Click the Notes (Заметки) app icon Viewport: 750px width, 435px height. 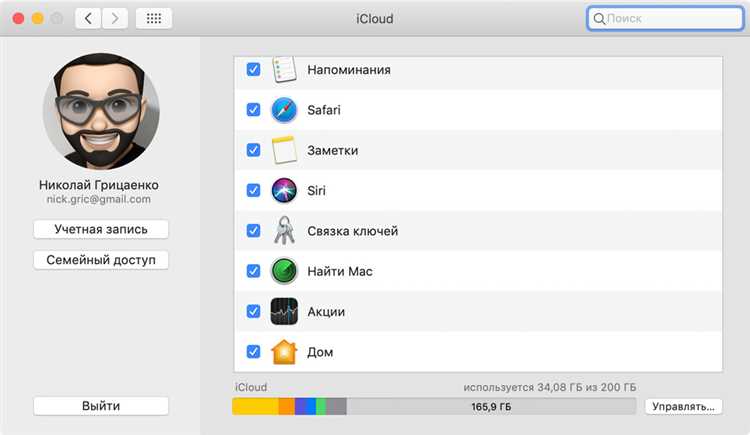click(x=284, y=150)
